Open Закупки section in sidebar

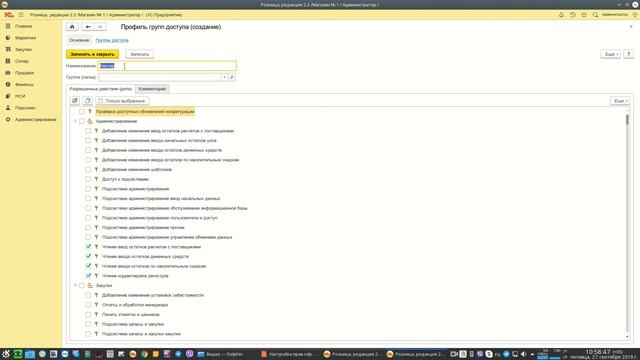[23, 49]
